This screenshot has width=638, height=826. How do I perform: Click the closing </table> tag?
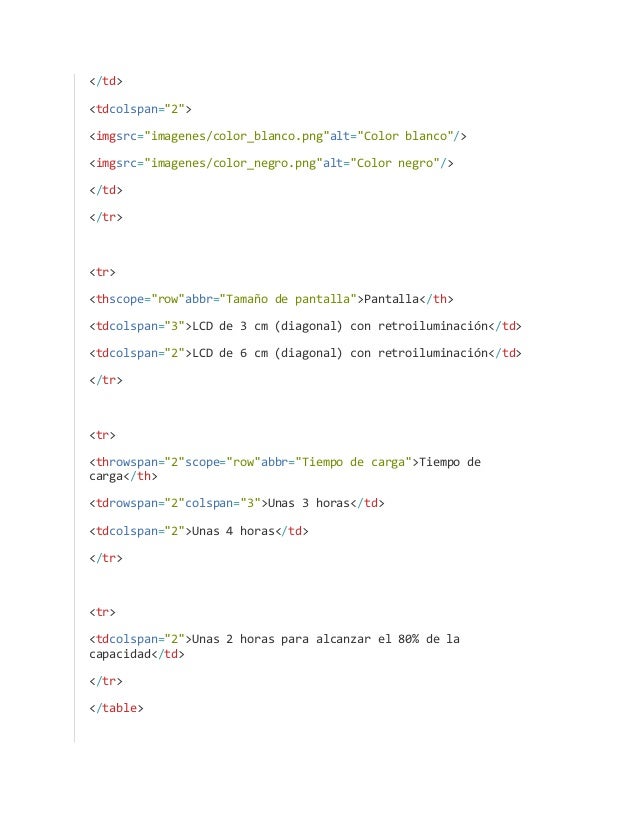click(x=116, y=708)
